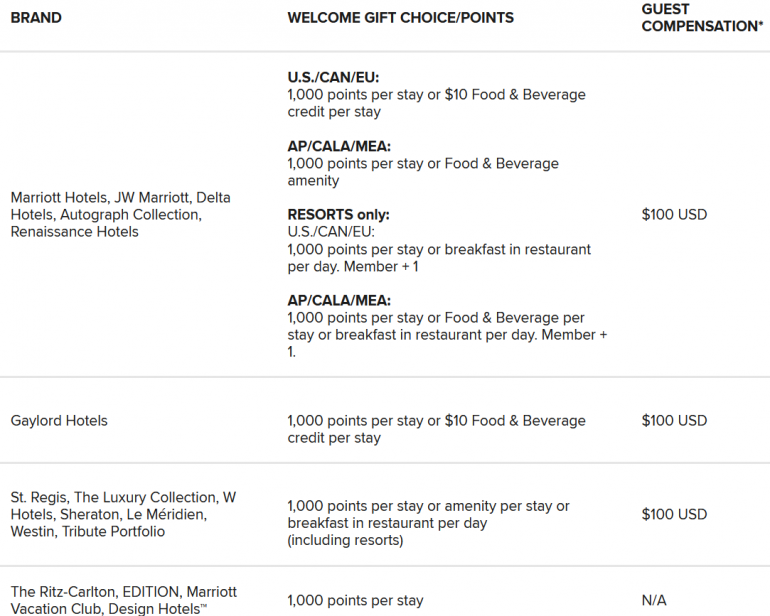Select the bold U.S./CAN/EU heading at top

(x=333, y=77)
